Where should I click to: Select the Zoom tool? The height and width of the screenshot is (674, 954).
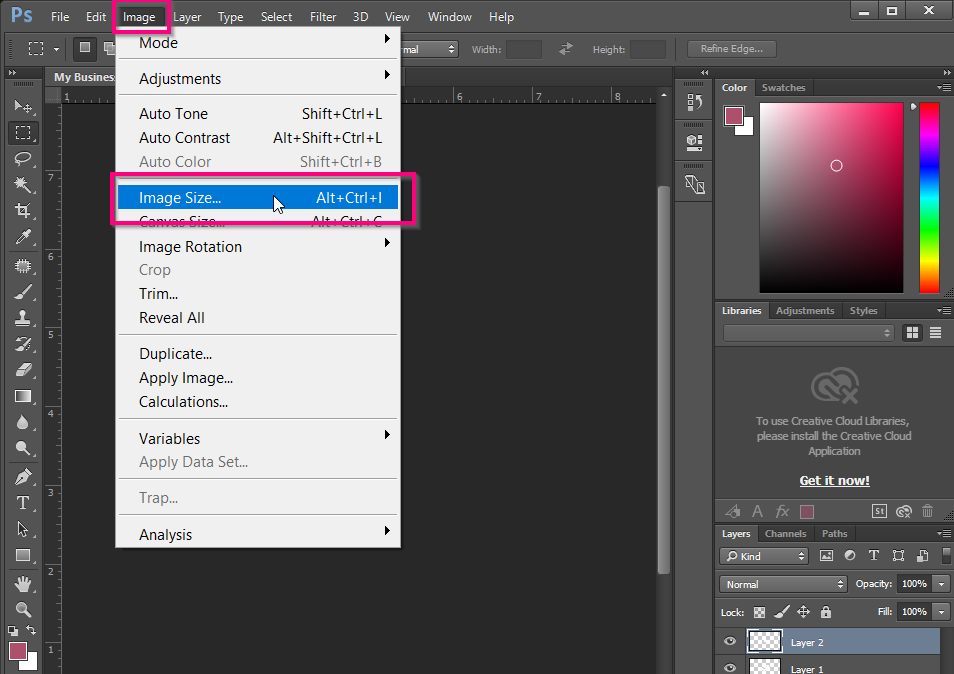click(24, 610)
